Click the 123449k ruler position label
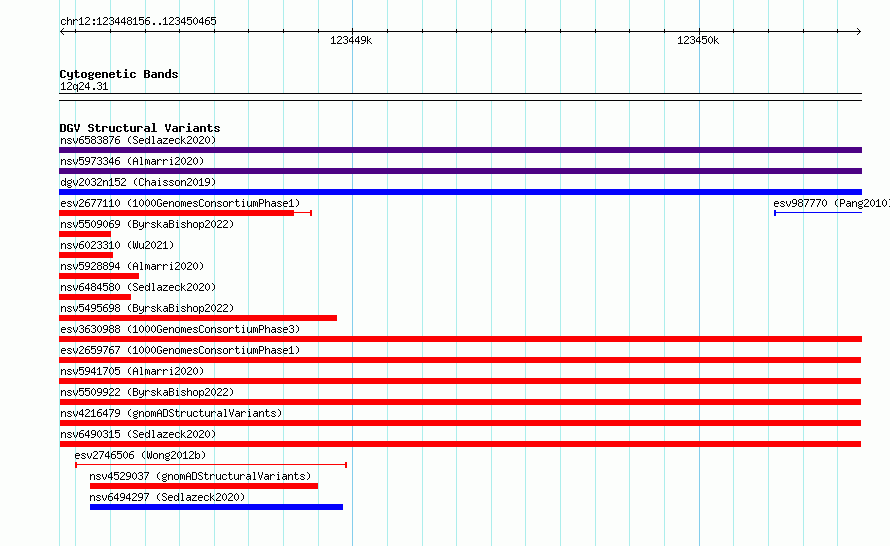This screenshot has height=546, width=890. [x=351, y=40]
